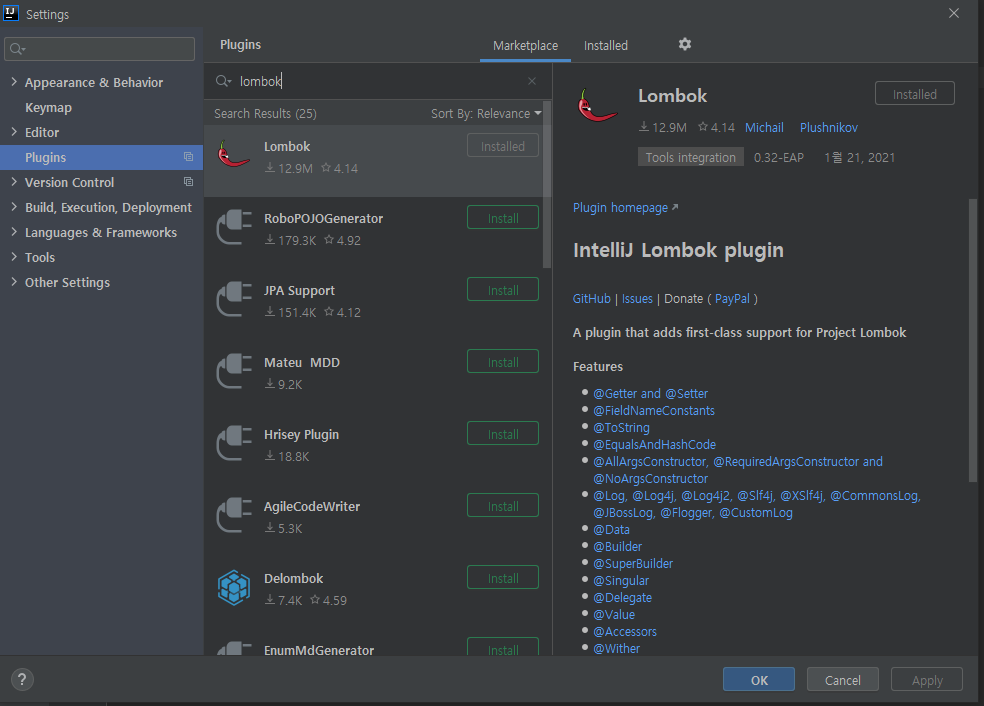984x706 pixels.
Task: Click the copy icon beside Version Control
Action: pyautogui.click(x=188, y=182)
